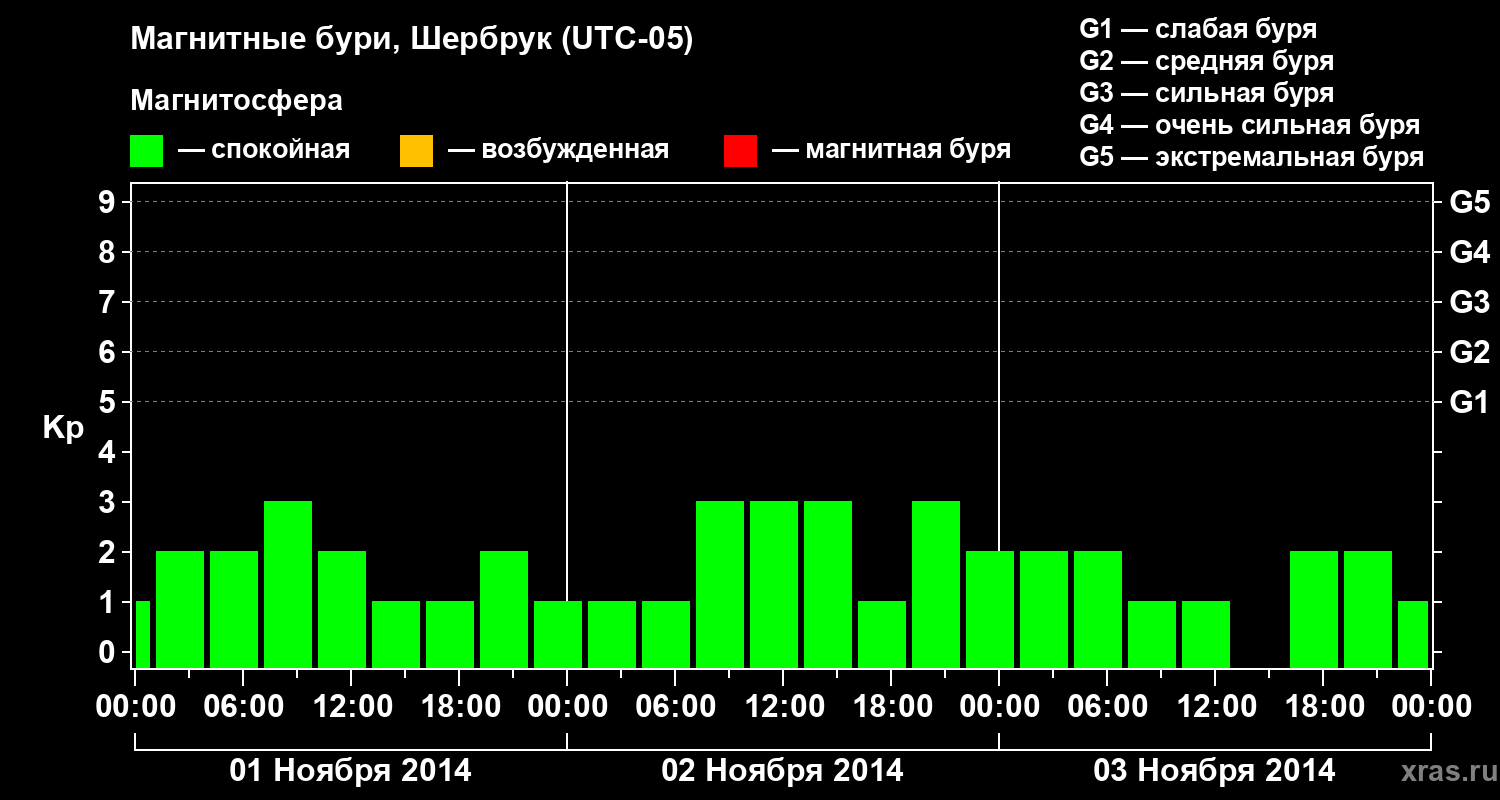Click the right-axis "G2" tick label
This screenshot has width=1500, height=800.
point(1469,353)
